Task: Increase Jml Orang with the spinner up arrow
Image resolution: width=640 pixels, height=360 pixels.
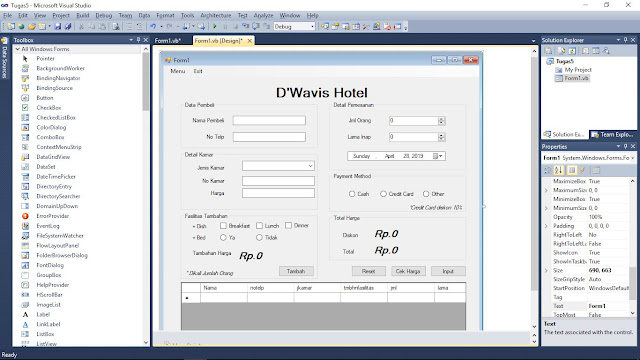Action: point(441,119)
